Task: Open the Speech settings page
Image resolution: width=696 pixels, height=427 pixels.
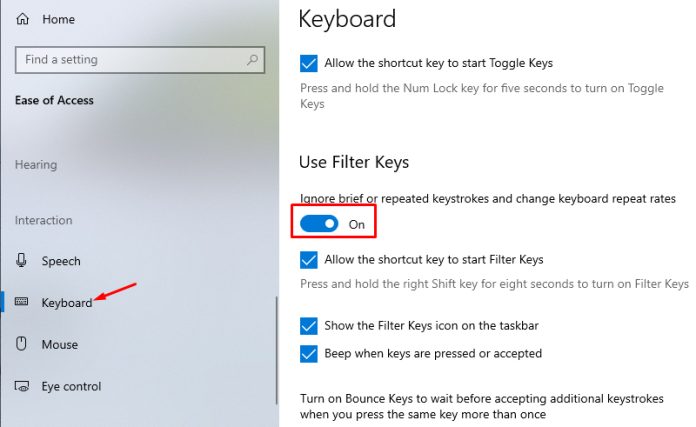Action: pyautogui.click(x=61, y=261)
